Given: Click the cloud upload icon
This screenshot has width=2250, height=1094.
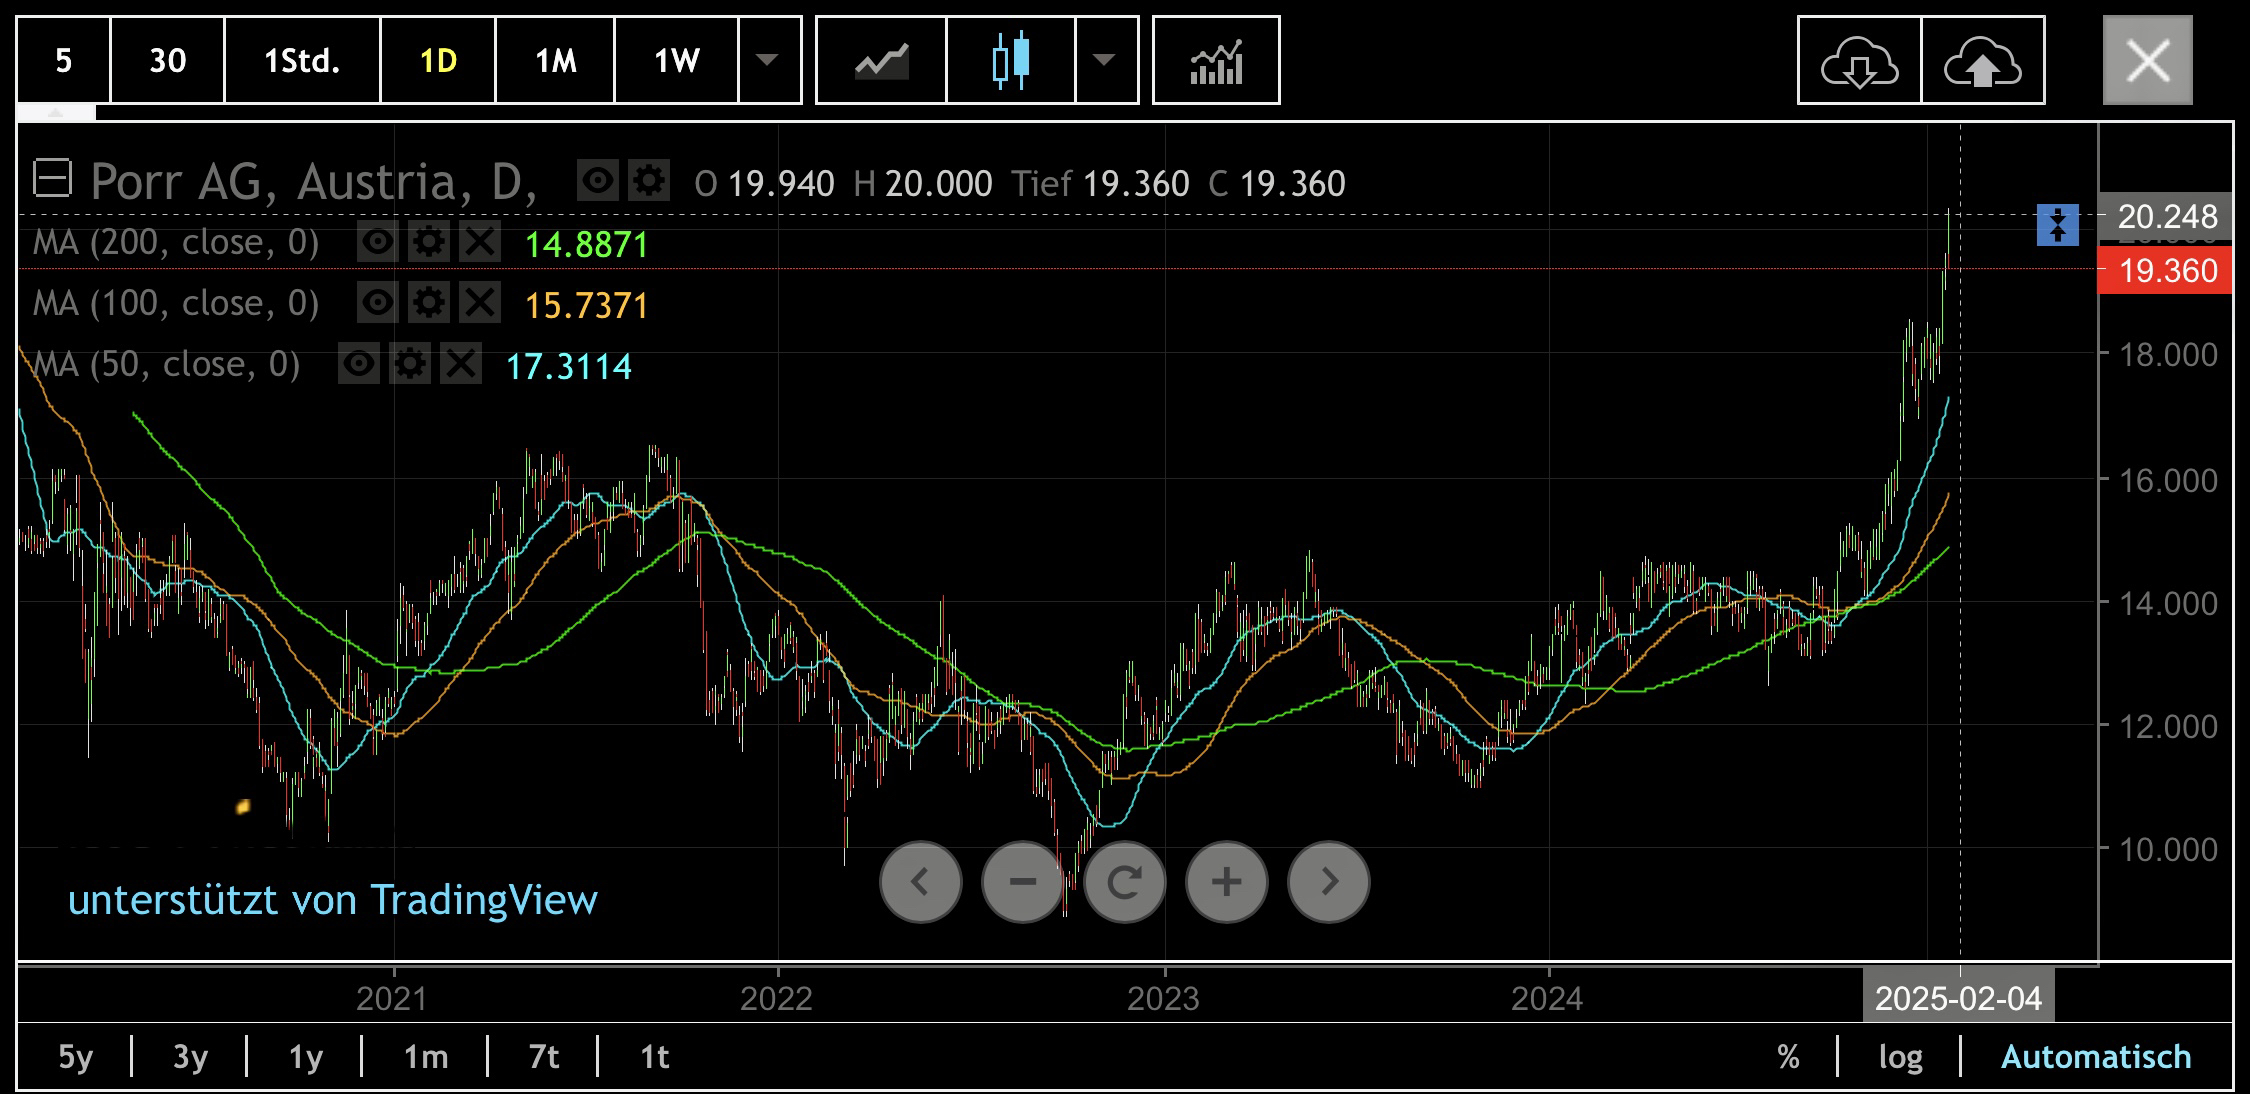Looking at the screenshot, I should pyautogui.click(x=1982, y=61).
